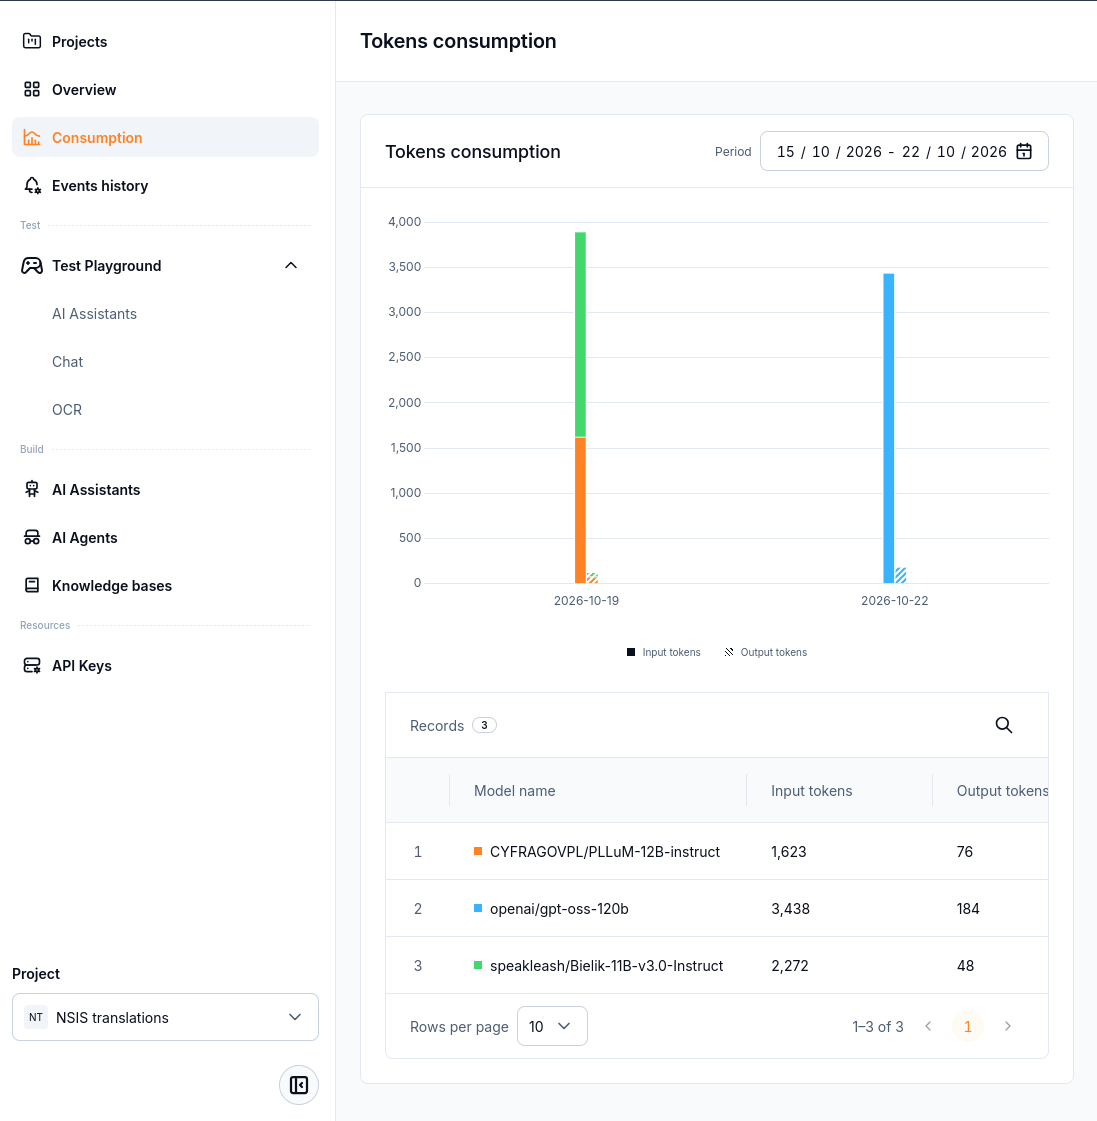Open the NSIS translations project dropdown
Screen dimensions: 1097x1121
[165, 1017]
